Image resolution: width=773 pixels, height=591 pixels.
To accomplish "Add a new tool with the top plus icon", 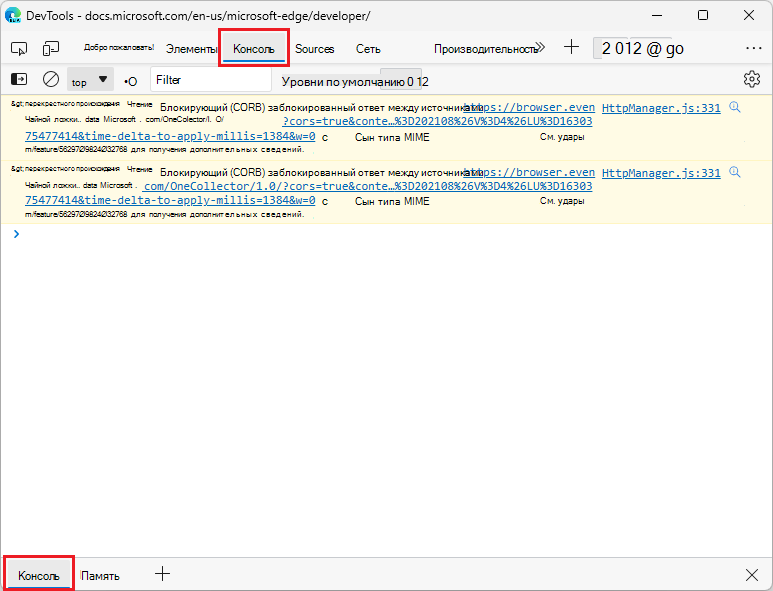I will 571,47.
